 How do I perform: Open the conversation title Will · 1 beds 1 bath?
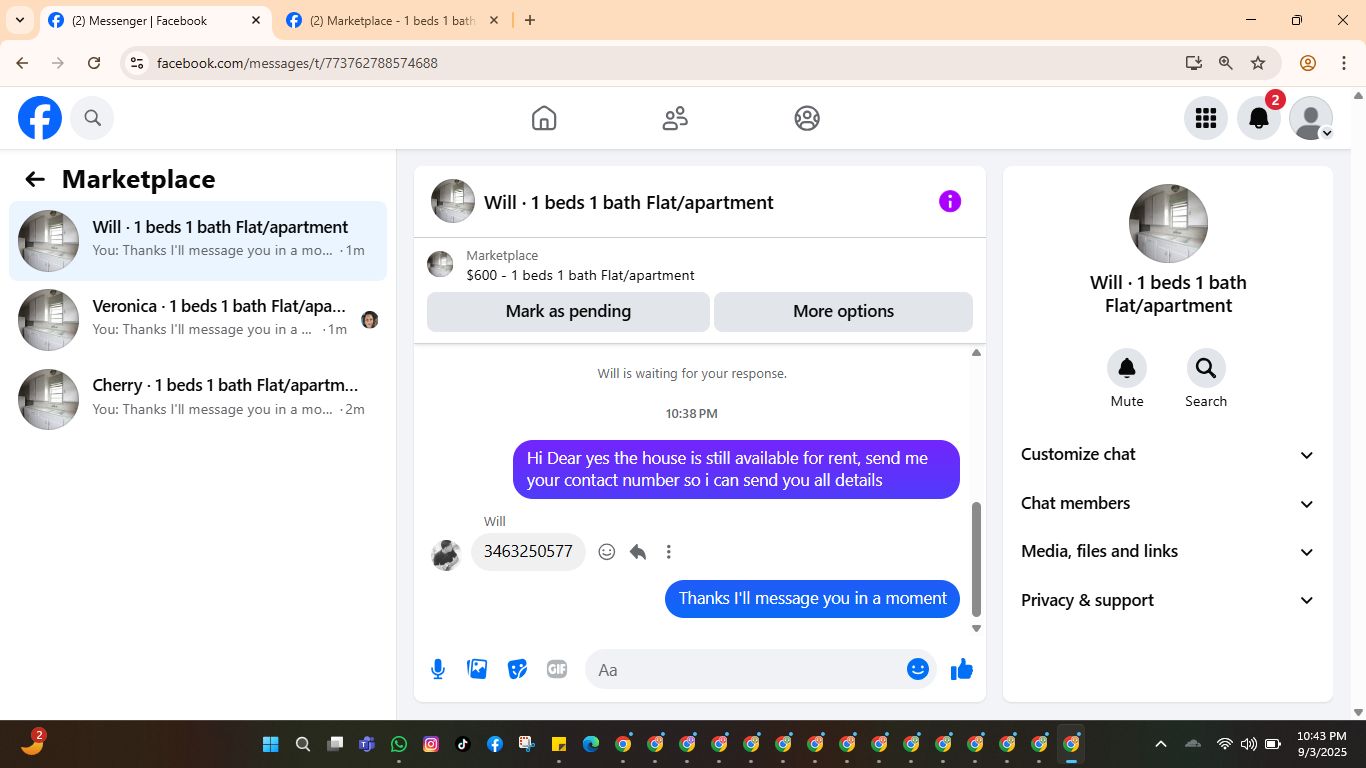tap(629, 202)
